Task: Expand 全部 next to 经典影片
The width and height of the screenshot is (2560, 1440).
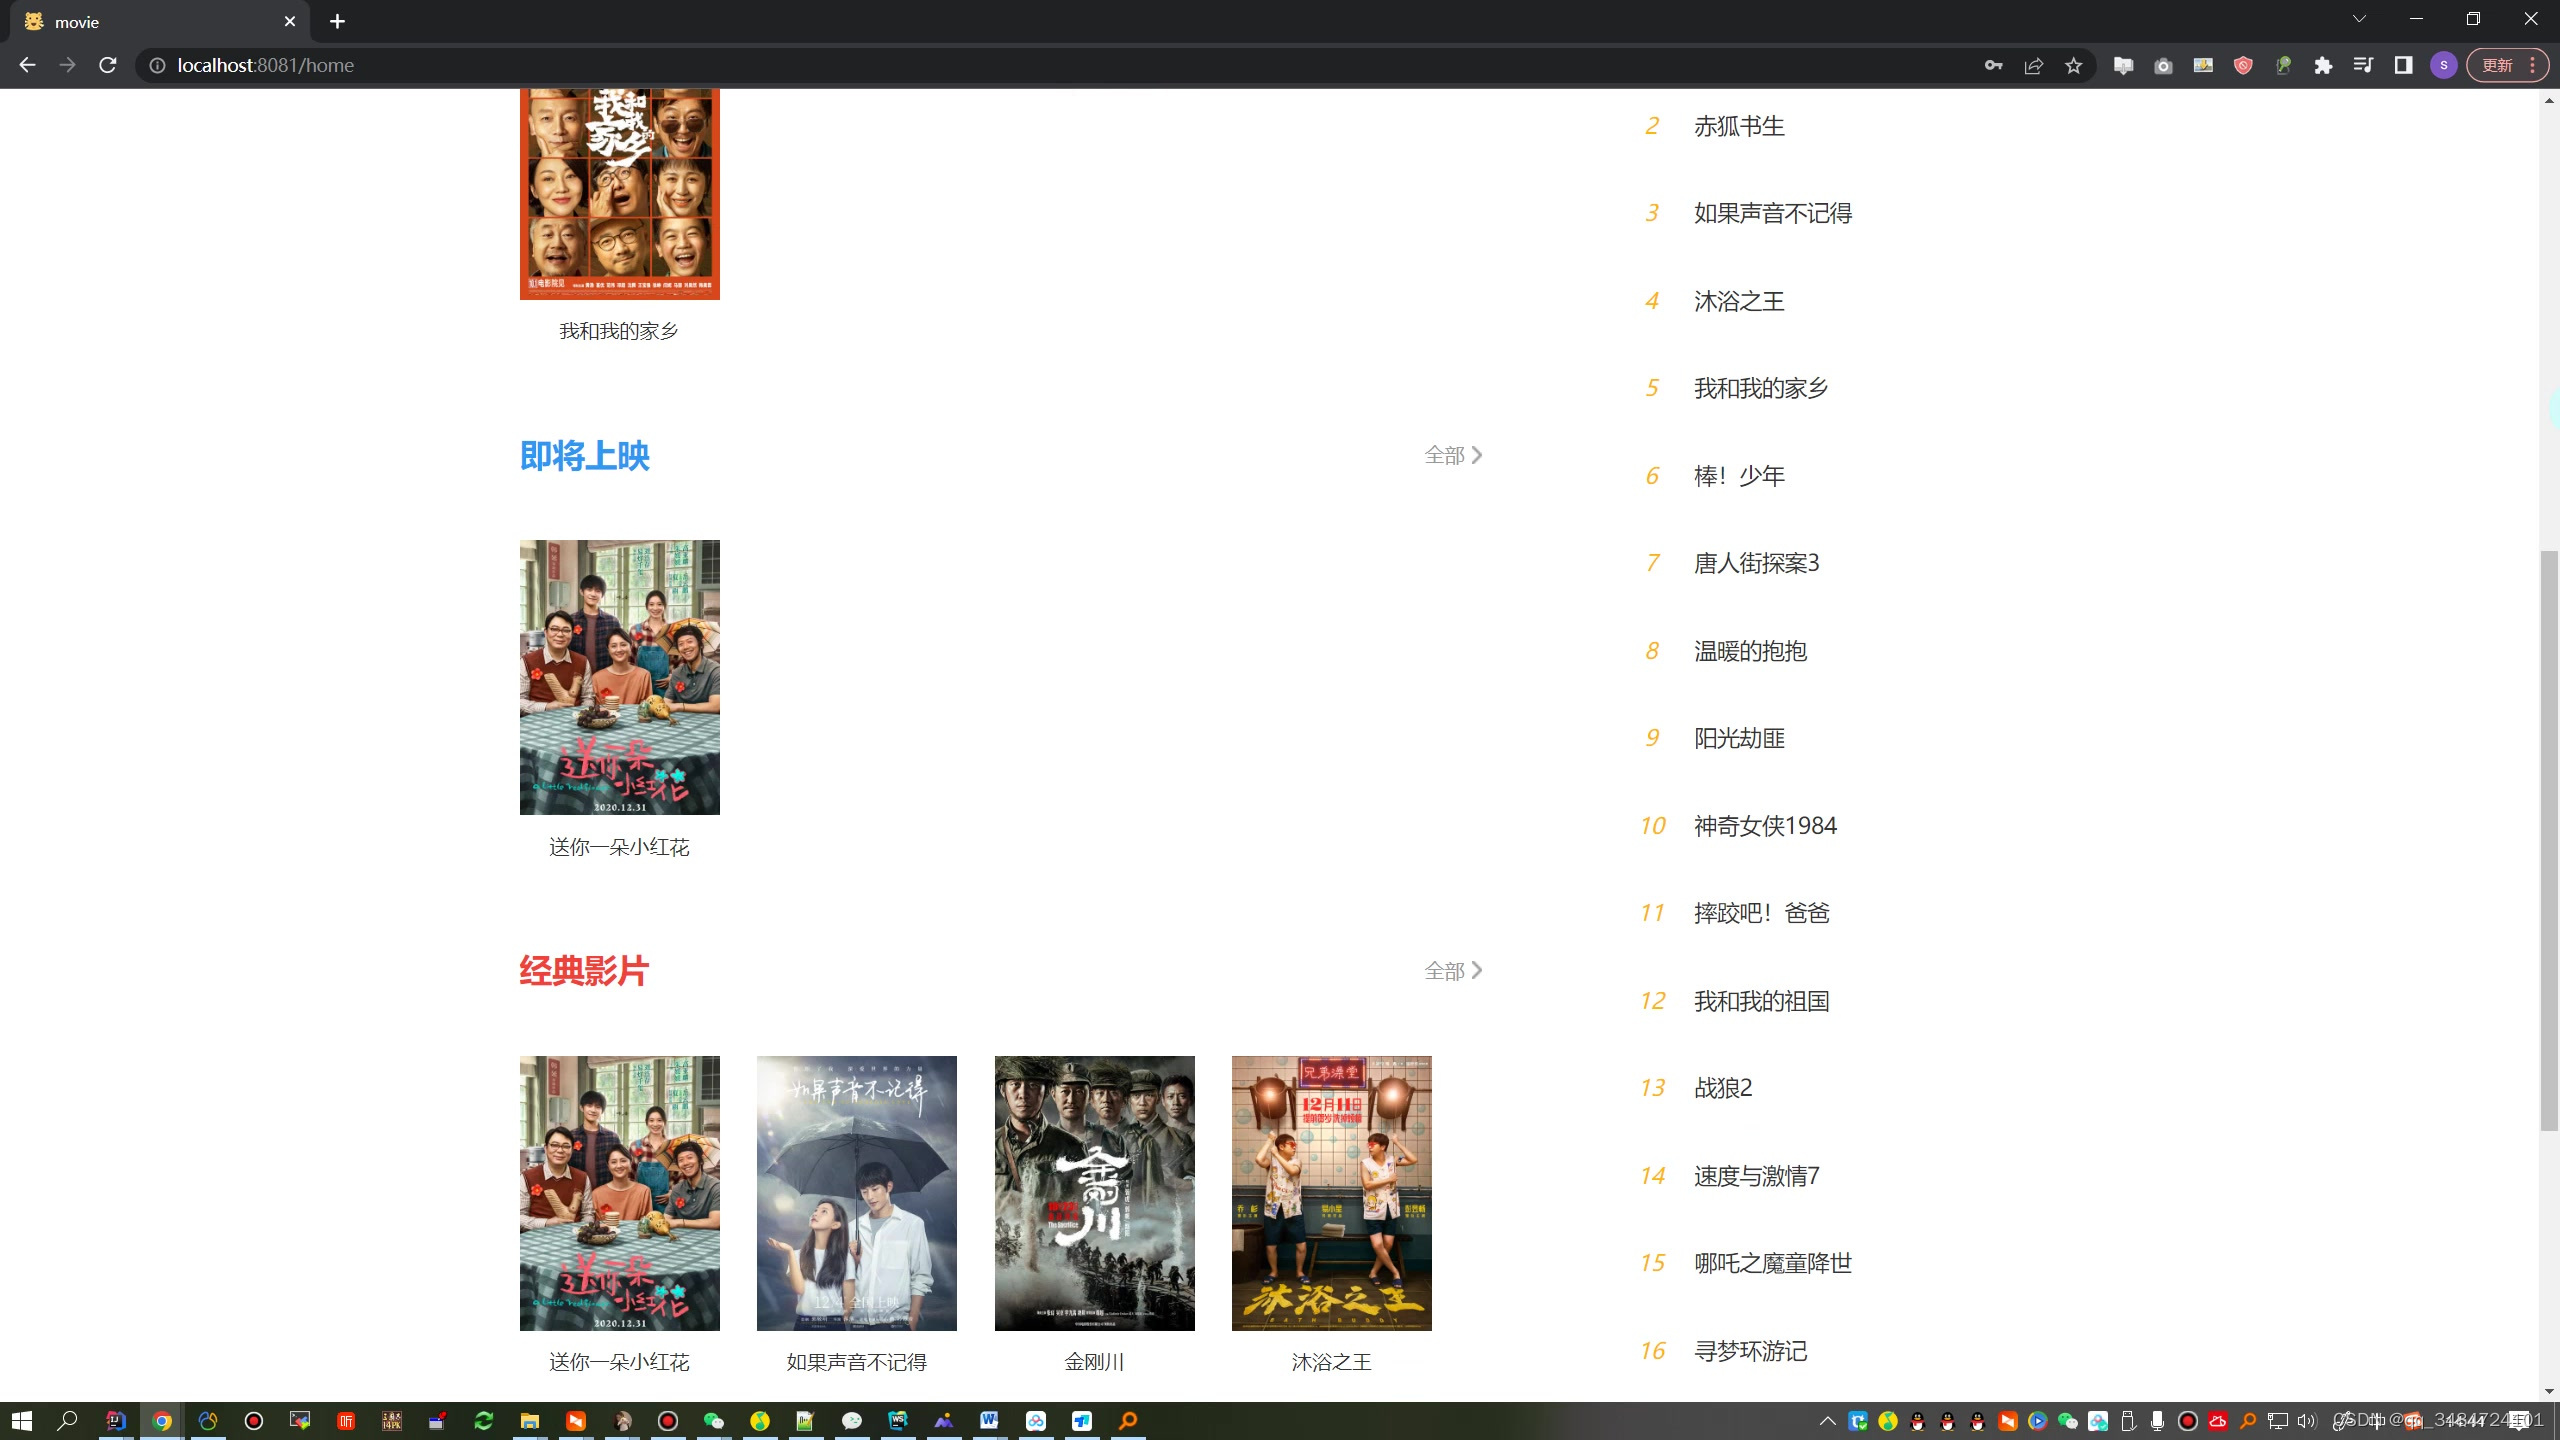Action: (x=1453, y=971)
